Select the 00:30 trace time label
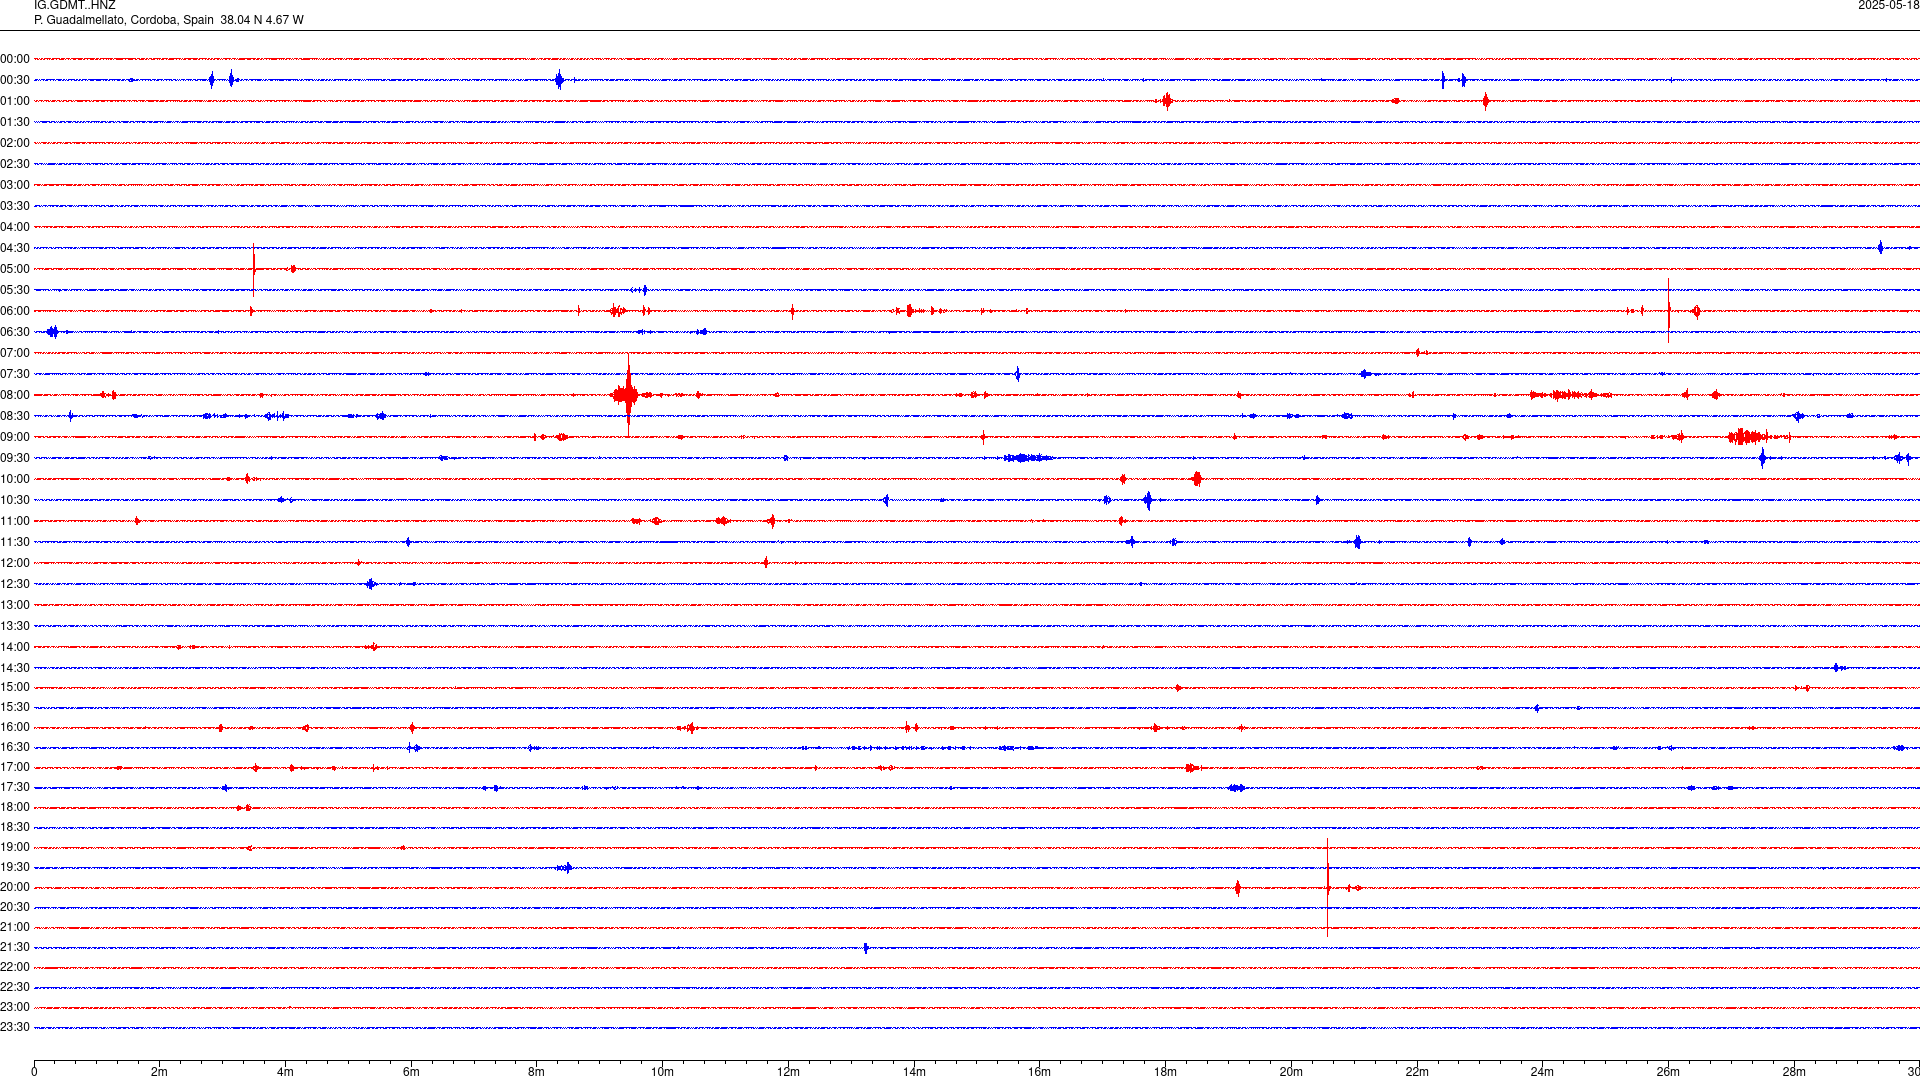The image size is (1920, 1080). [x=15, y=81]
